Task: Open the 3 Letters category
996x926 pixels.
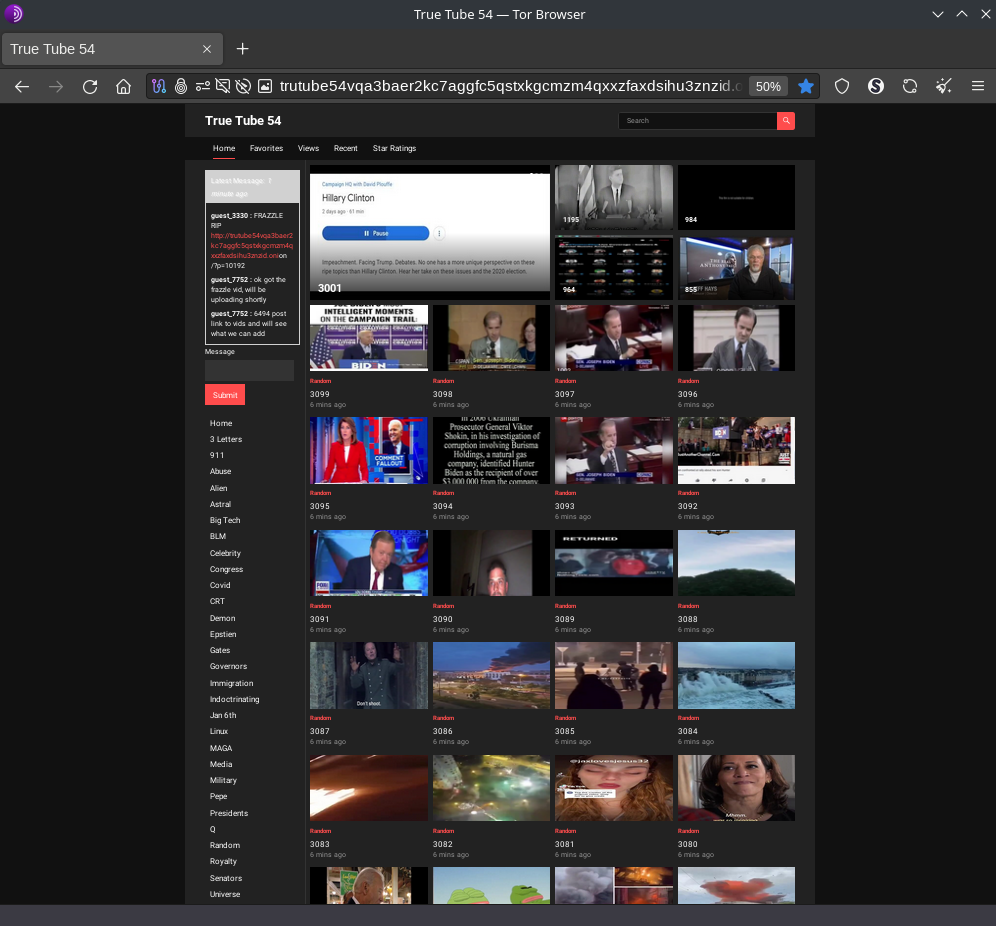Action: [x=225, y=440]
